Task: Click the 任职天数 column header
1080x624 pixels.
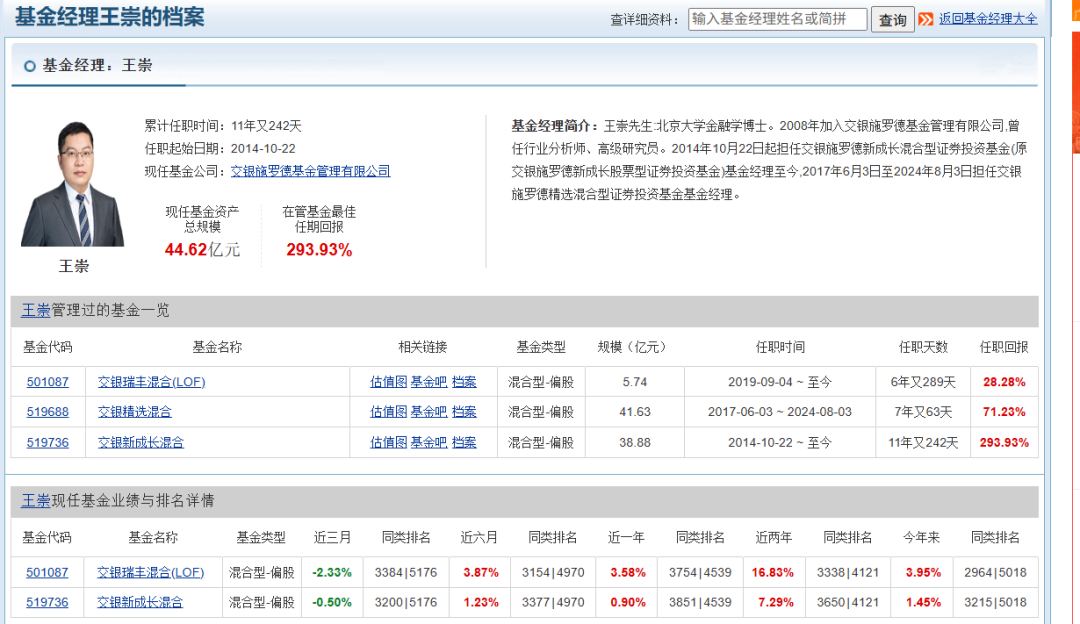Action: coord(923,347)
